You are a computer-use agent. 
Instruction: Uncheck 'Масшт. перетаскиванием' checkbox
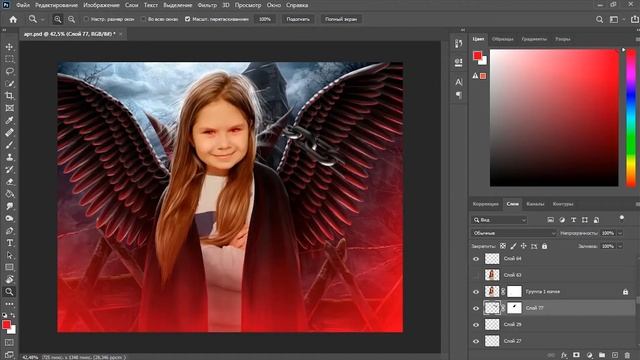[187, 19]
